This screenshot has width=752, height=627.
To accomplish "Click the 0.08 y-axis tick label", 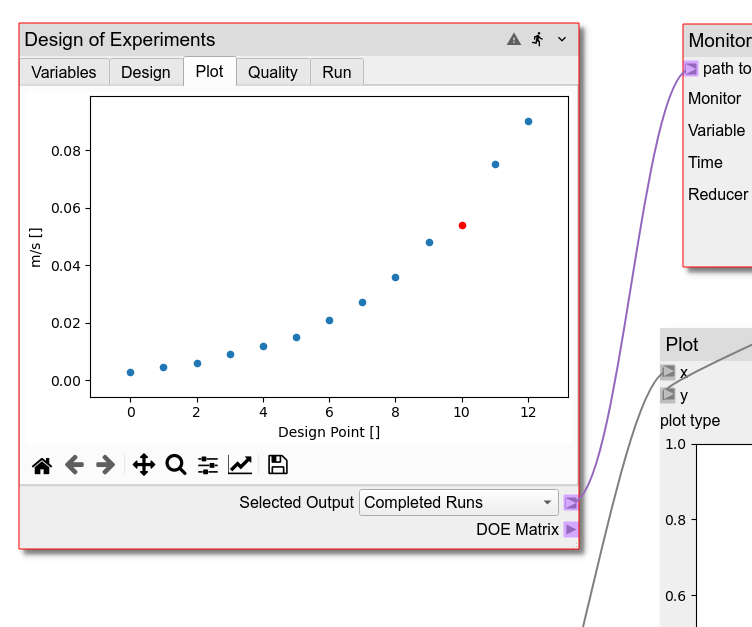I will click(x=66, y=151).
